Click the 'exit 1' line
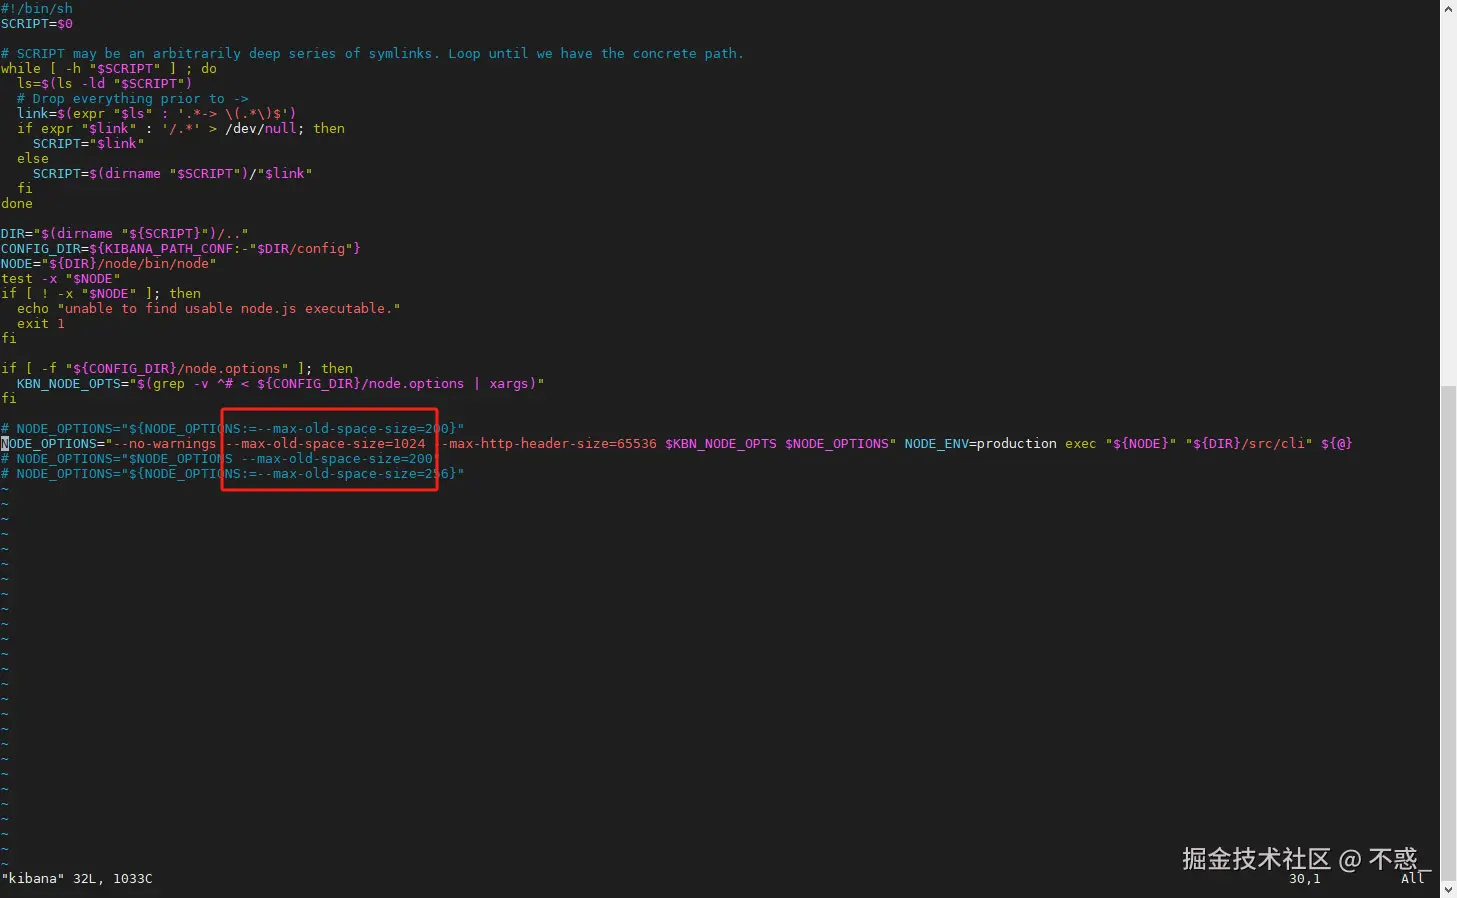Viewport: 1457px width, 898px height. tap(40, 323)
